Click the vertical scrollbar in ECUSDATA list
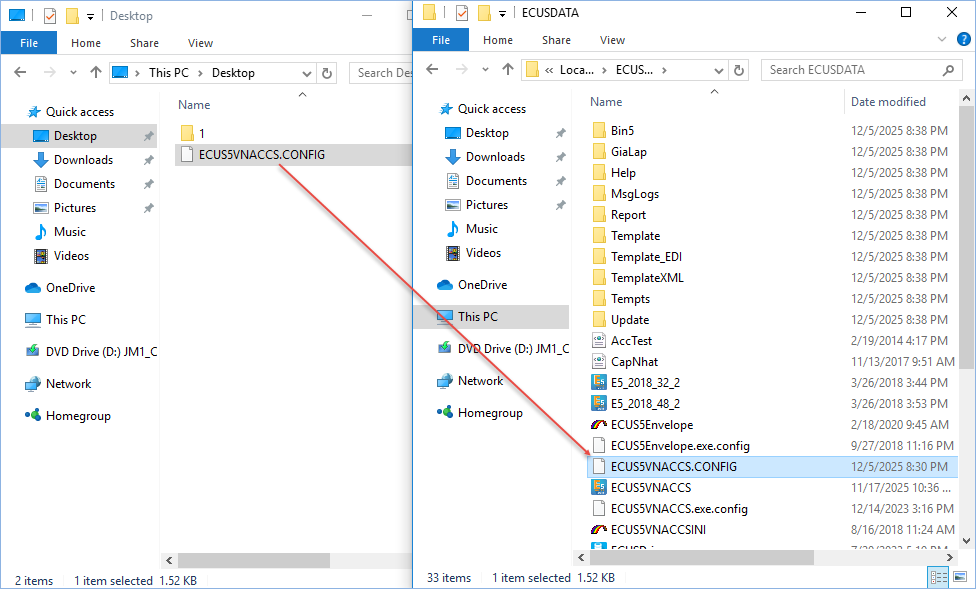Image resolution: width=976 pixels, height=589 pixels. tap(967, 300)
